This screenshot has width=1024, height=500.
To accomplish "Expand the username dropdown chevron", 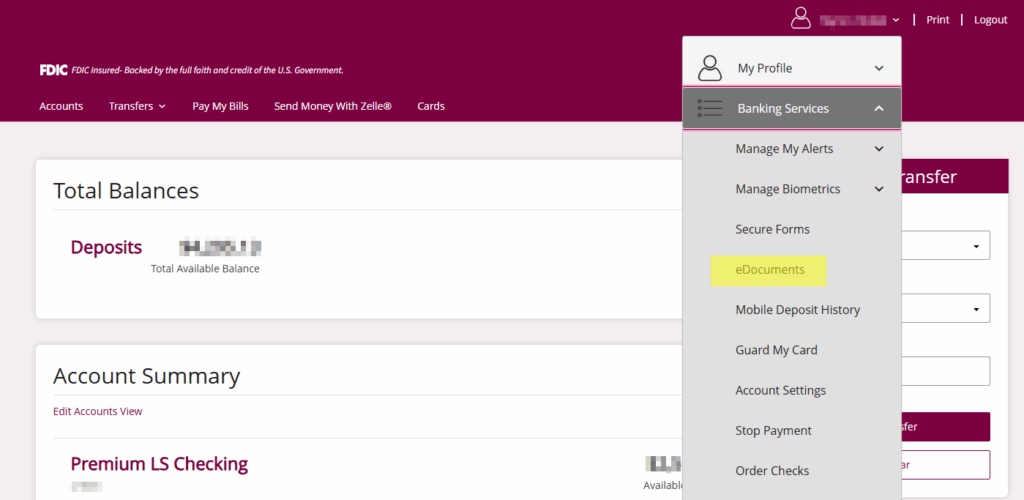I will (896, 20).
